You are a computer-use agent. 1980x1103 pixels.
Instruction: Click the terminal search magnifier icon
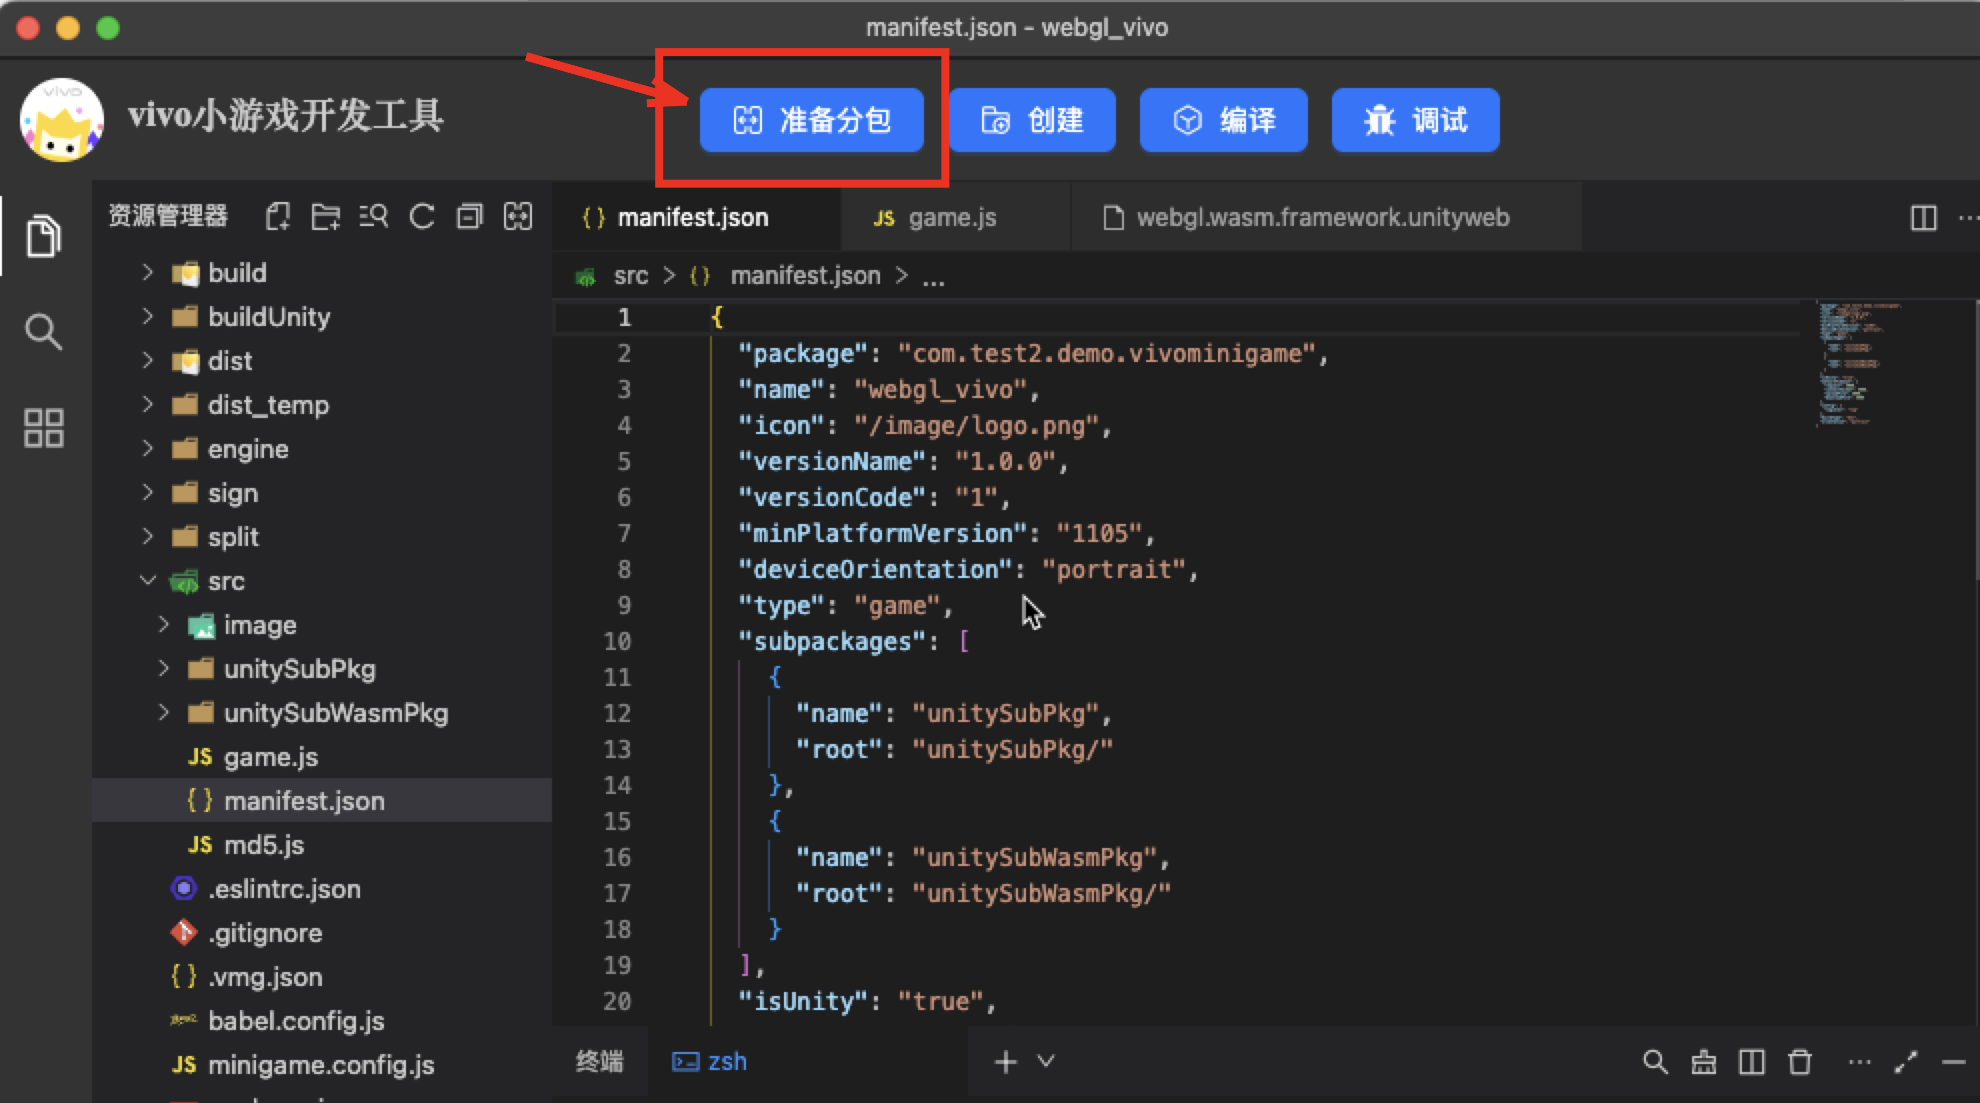click(1655, 1062)
